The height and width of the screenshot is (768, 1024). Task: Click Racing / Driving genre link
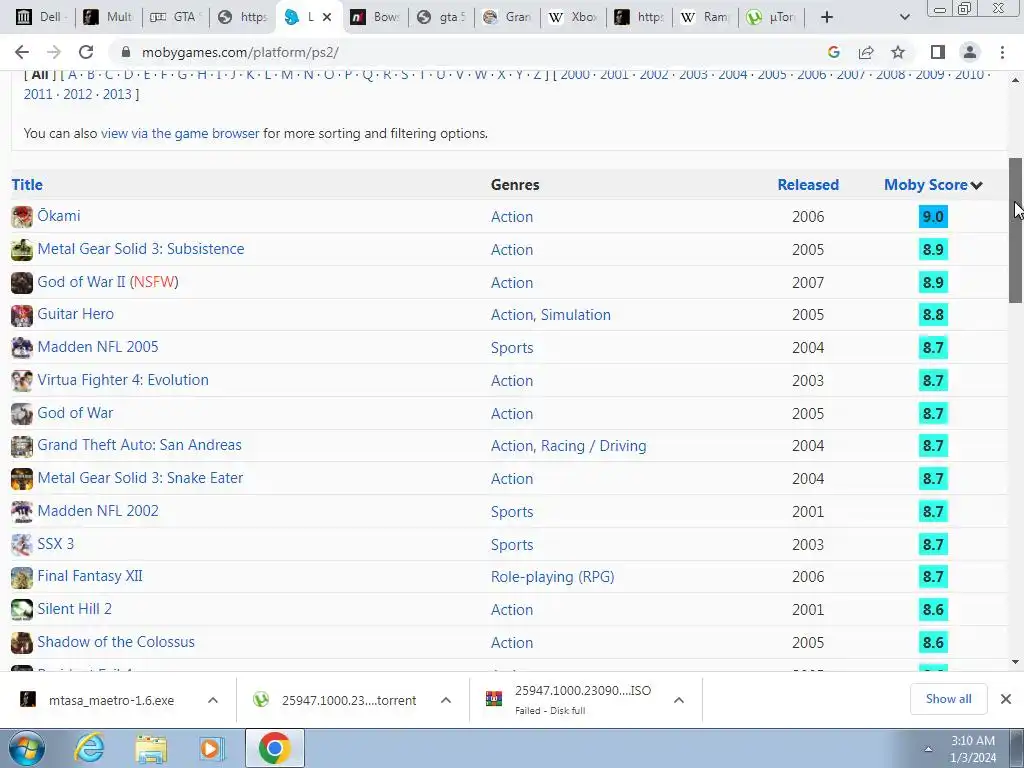pos(593,446)
